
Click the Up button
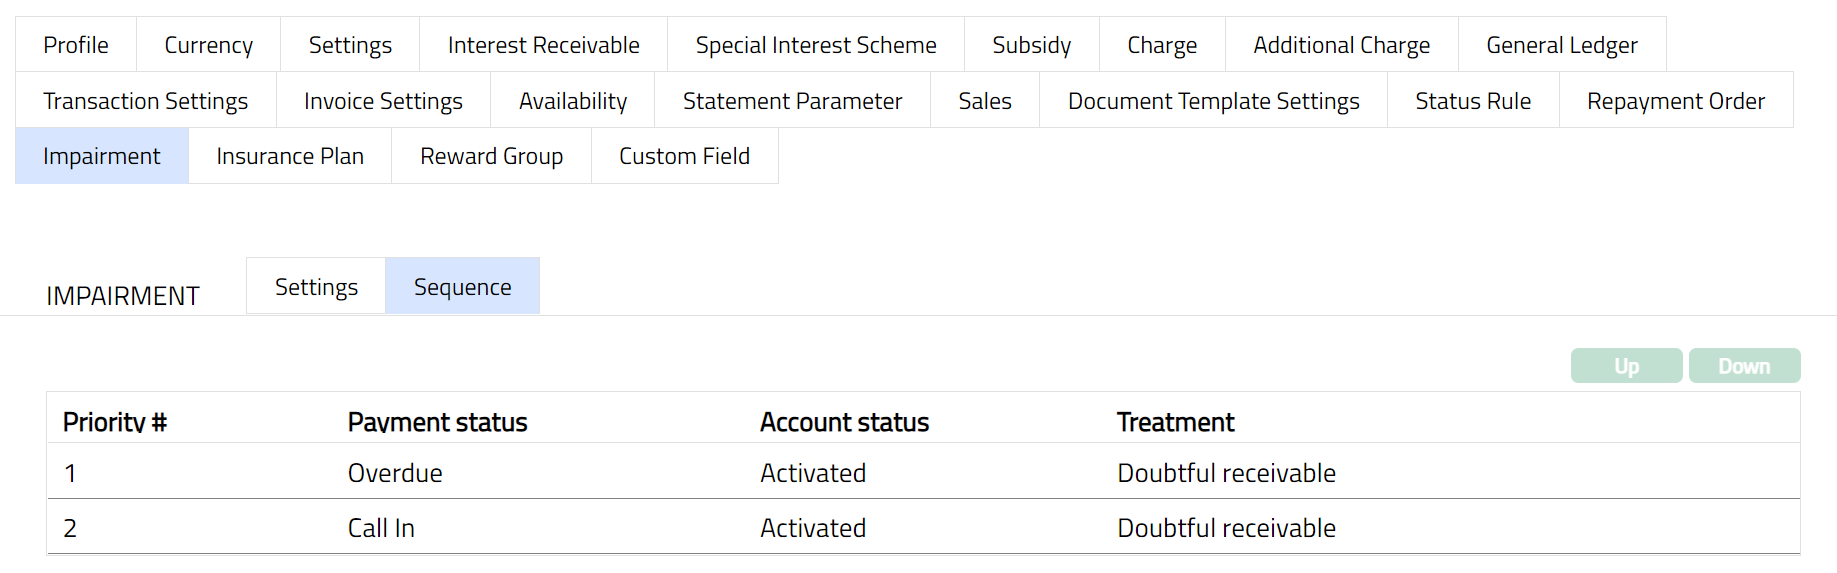[x=1626, y=366]
